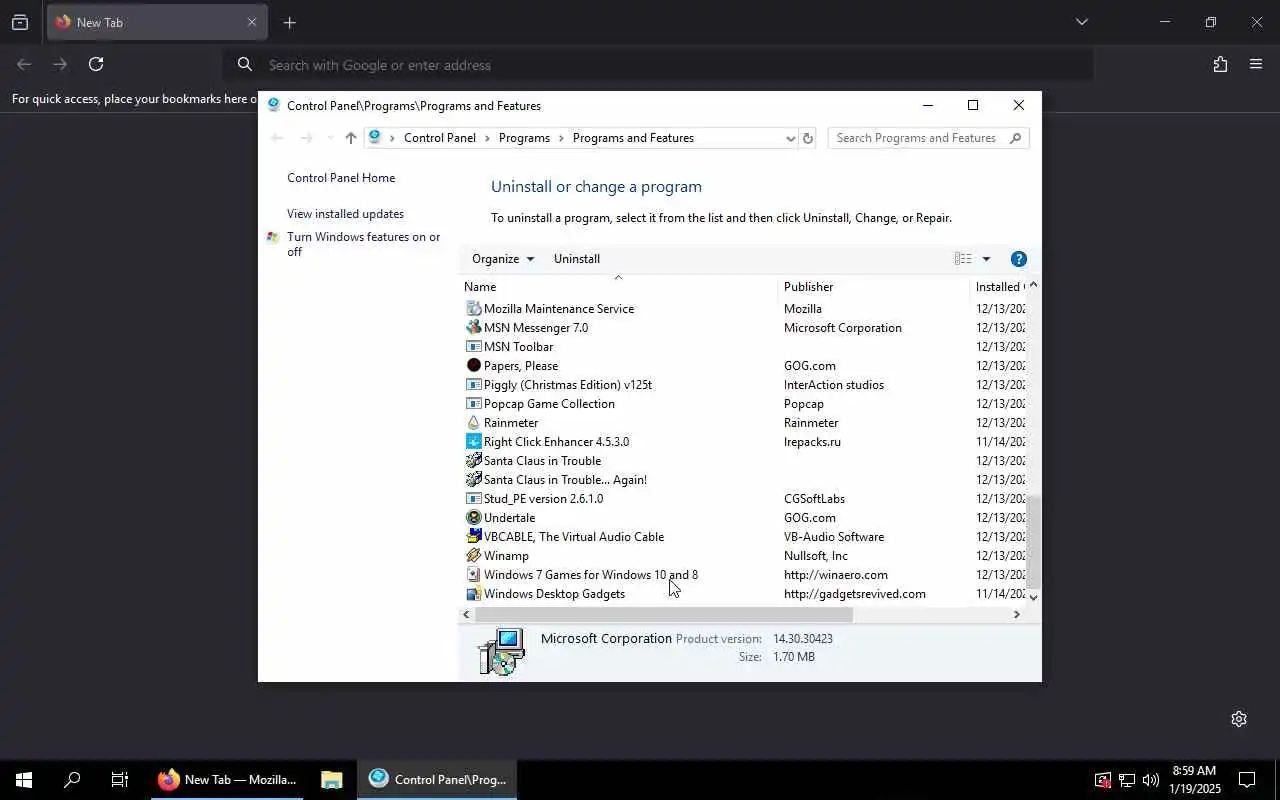
Task: Click the Piggly Christmas Edition icon
Action: click(474, 384)
